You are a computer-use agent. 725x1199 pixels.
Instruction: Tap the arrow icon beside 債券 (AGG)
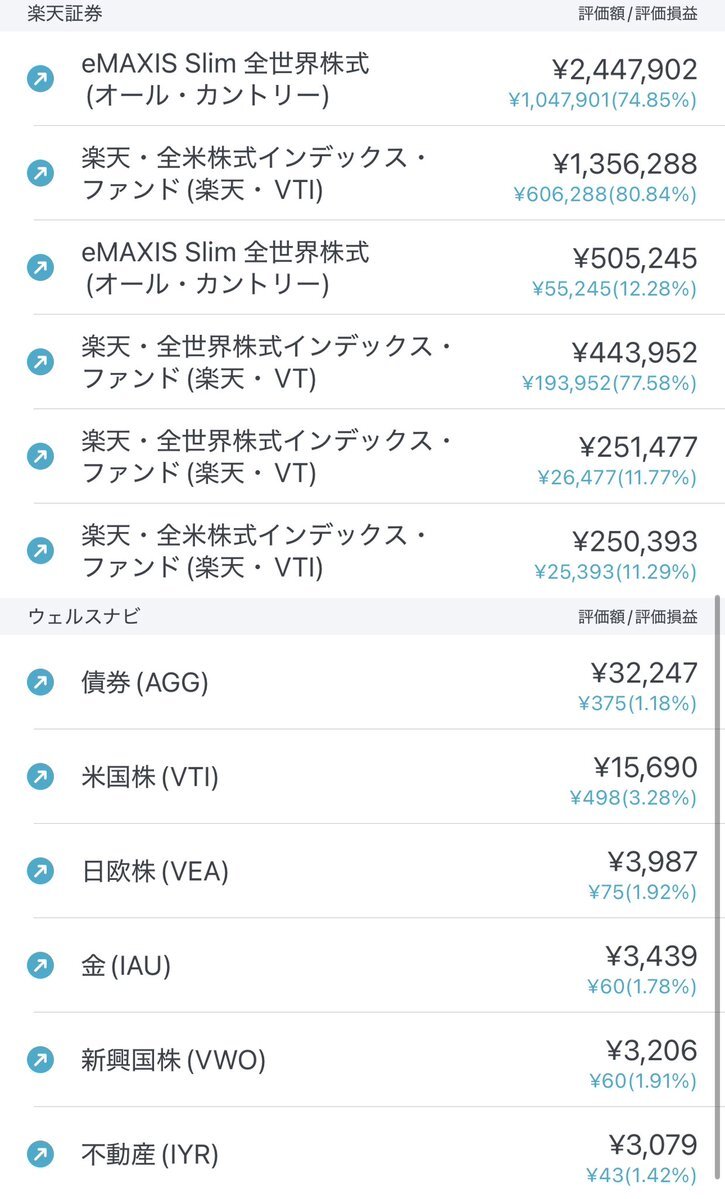(41, 681)
